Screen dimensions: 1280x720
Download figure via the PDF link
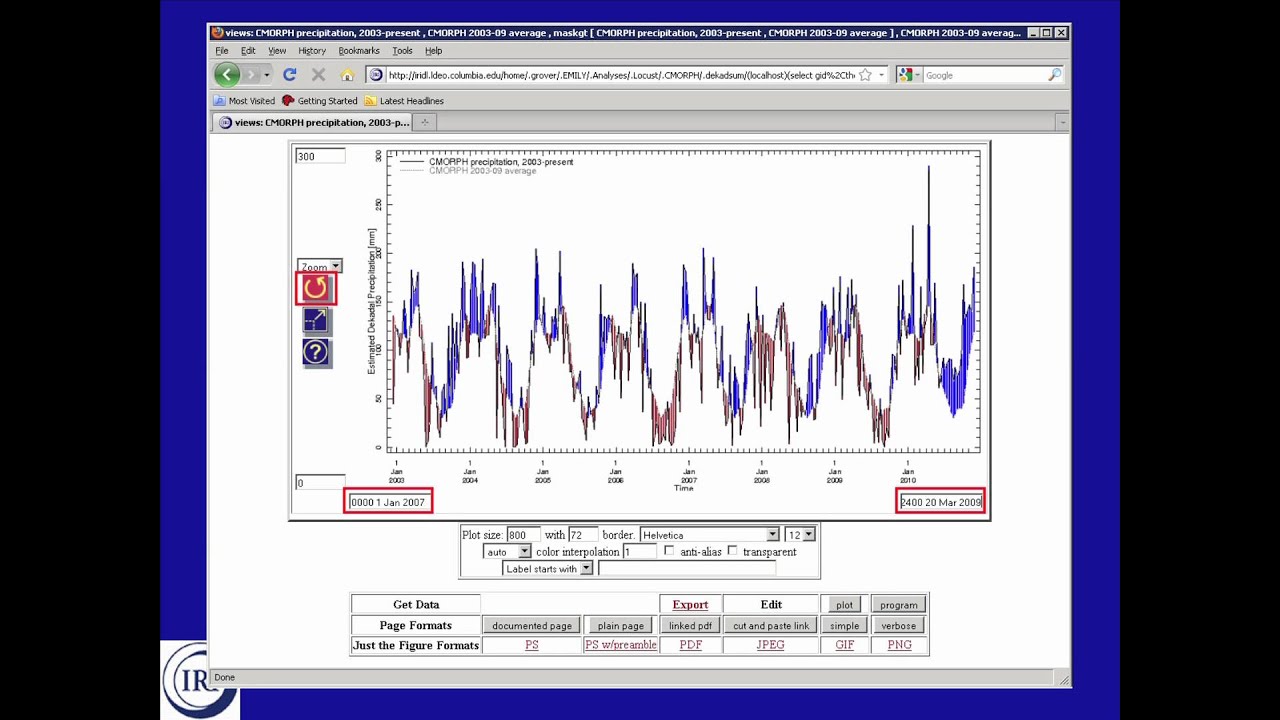tap(690, 645)
